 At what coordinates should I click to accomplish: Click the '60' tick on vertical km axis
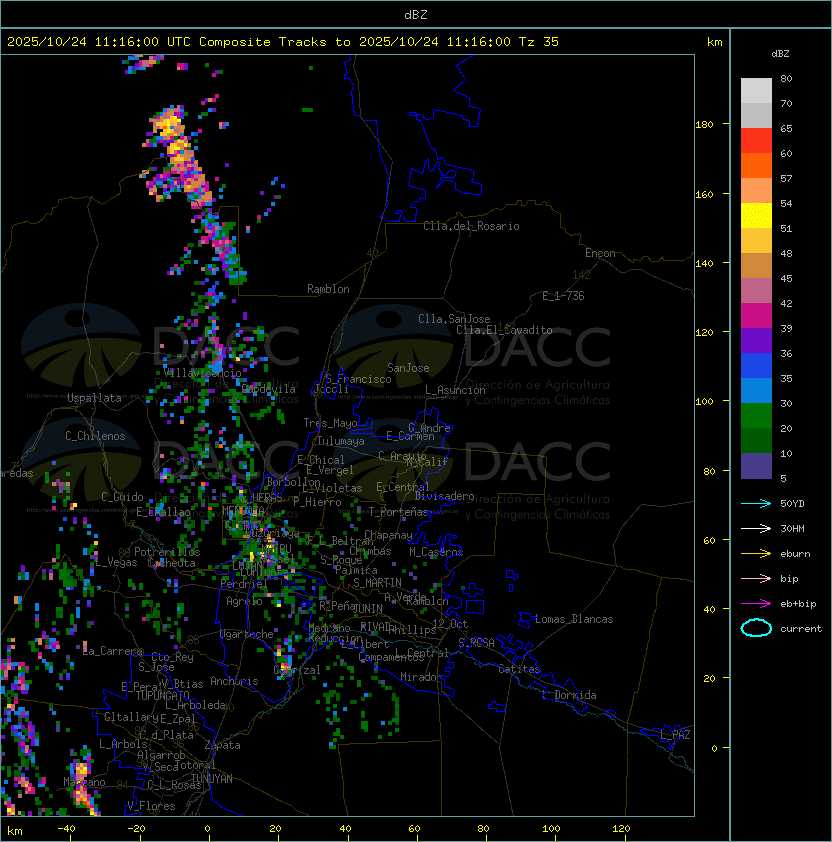pyautogui.click(x=709, y=540)
